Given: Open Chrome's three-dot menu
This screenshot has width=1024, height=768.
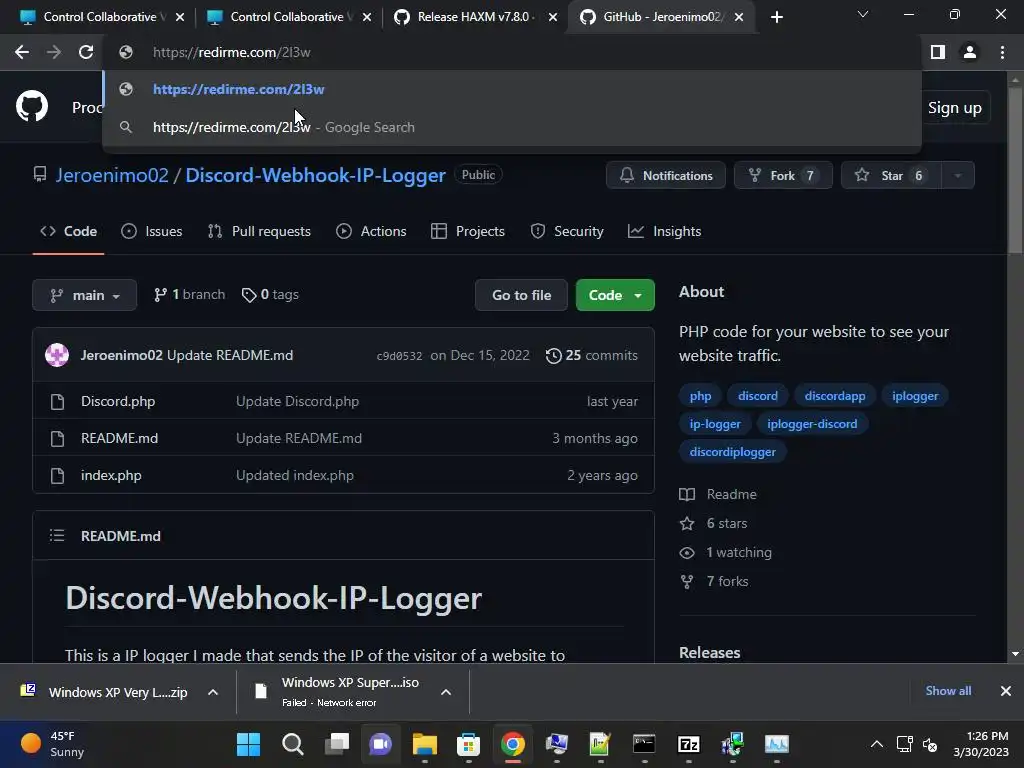Looking at the screenshot, I should (x=1002, y=52).
